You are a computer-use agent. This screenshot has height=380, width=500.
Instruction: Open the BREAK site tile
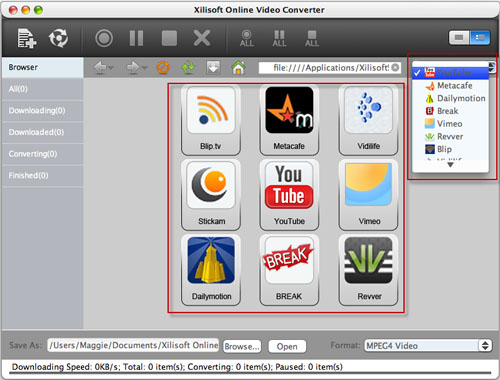(x=289, y=270)
